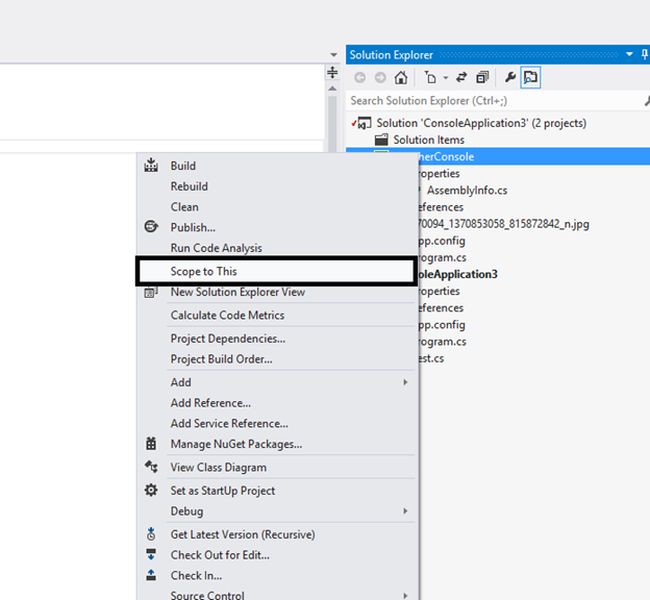The image size is (650, 600).
Task: Open the Add submenu
Action: (x=277, y=382)
